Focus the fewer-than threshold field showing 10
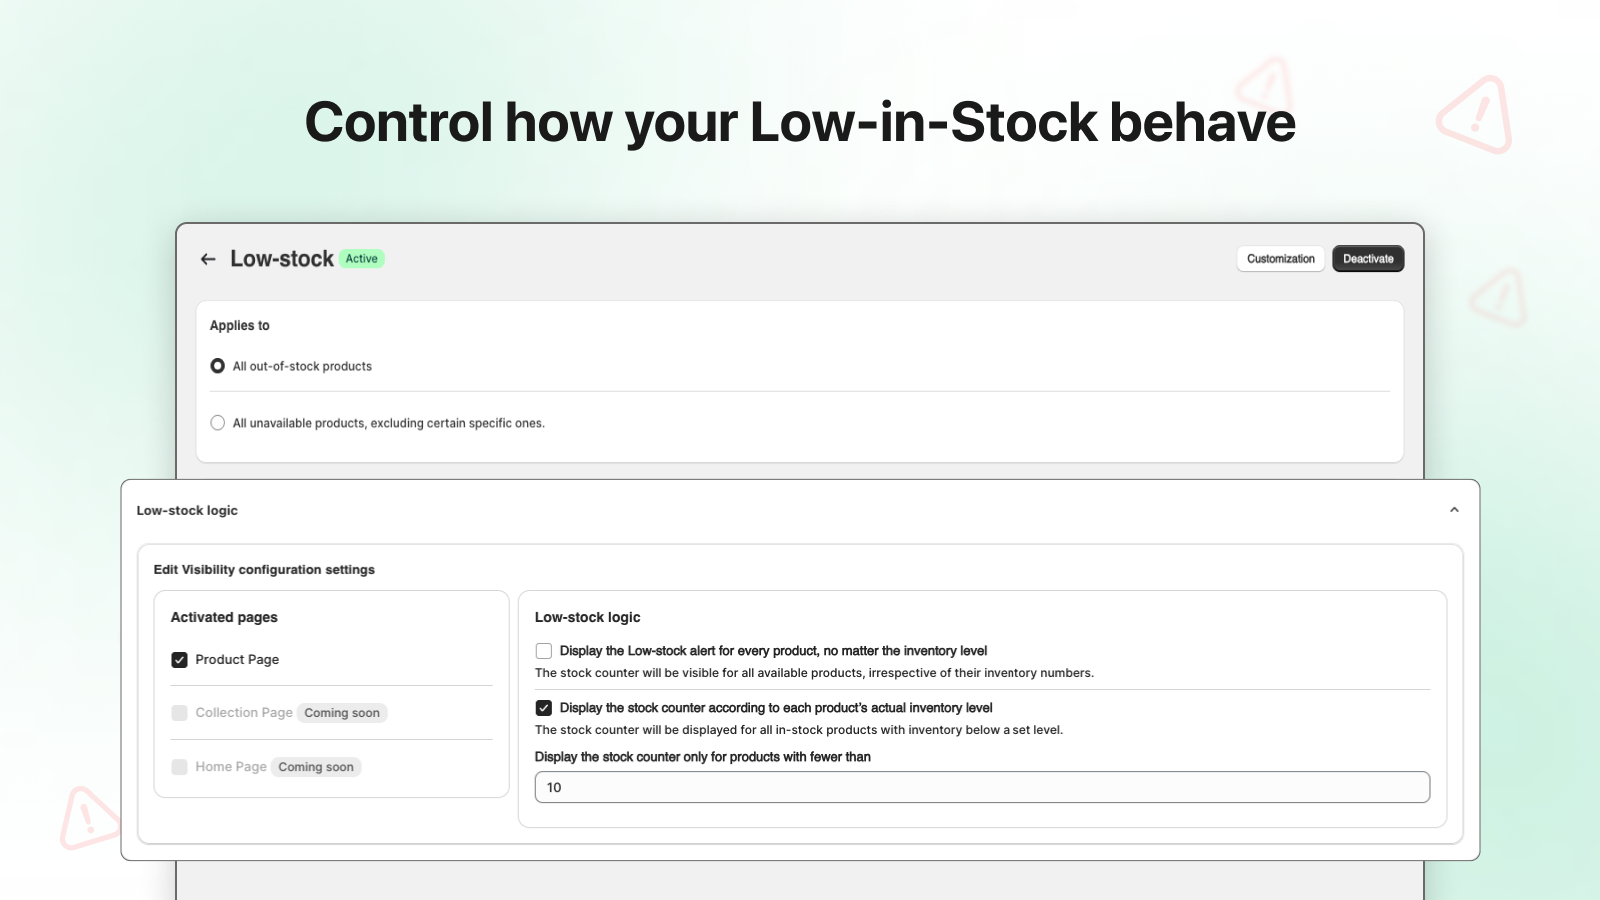Screen dimensions: 1600x900 pyautogui.click(x=982, y=787)
